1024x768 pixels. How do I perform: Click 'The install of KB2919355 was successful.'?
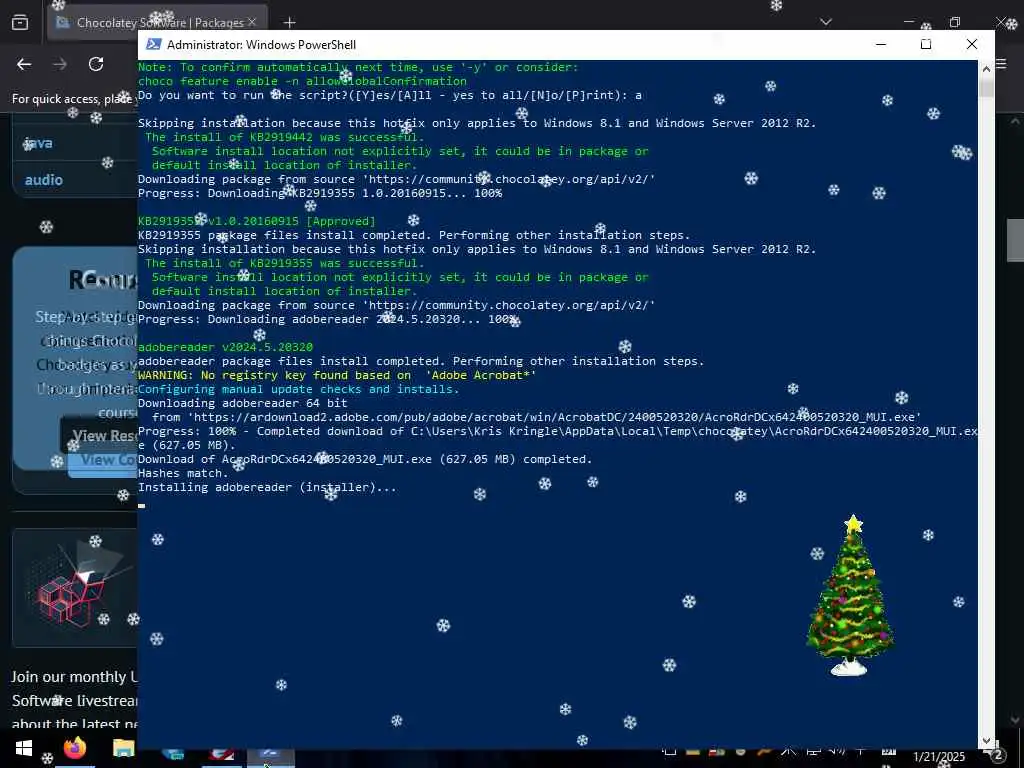click(x=285, y=263)
